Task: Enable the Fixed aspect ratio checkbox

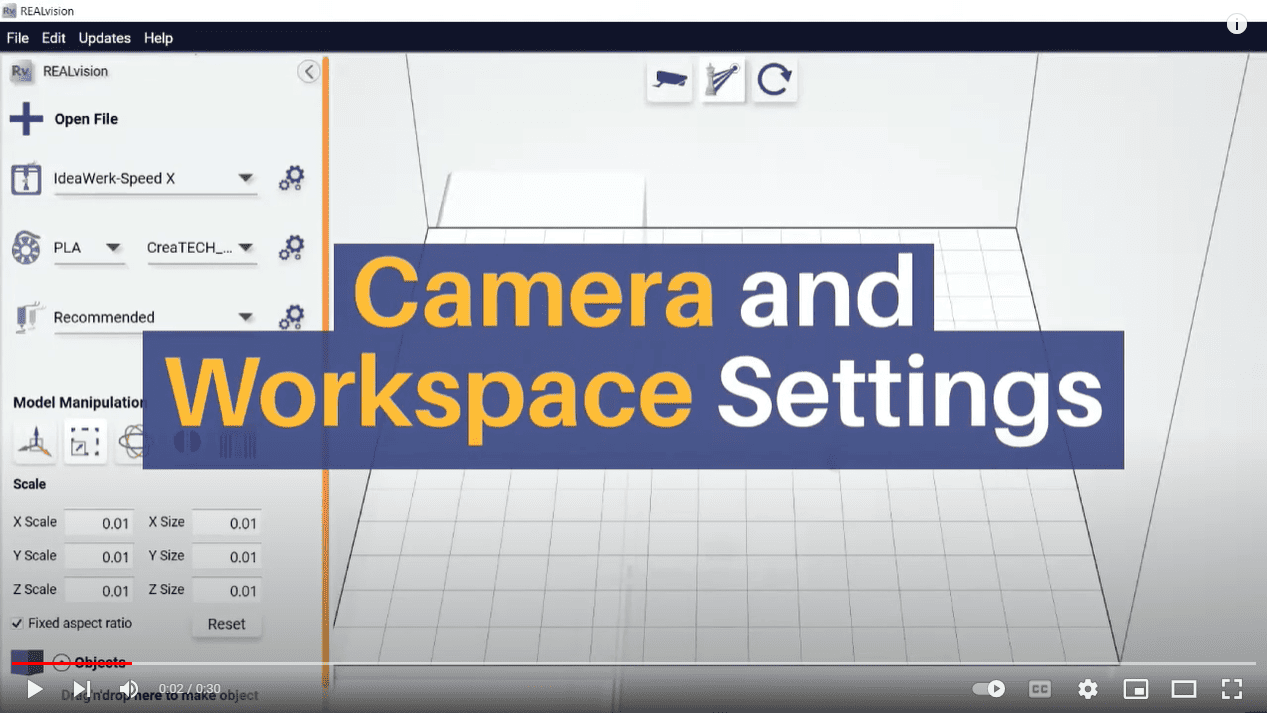Action: pos(18,623)
